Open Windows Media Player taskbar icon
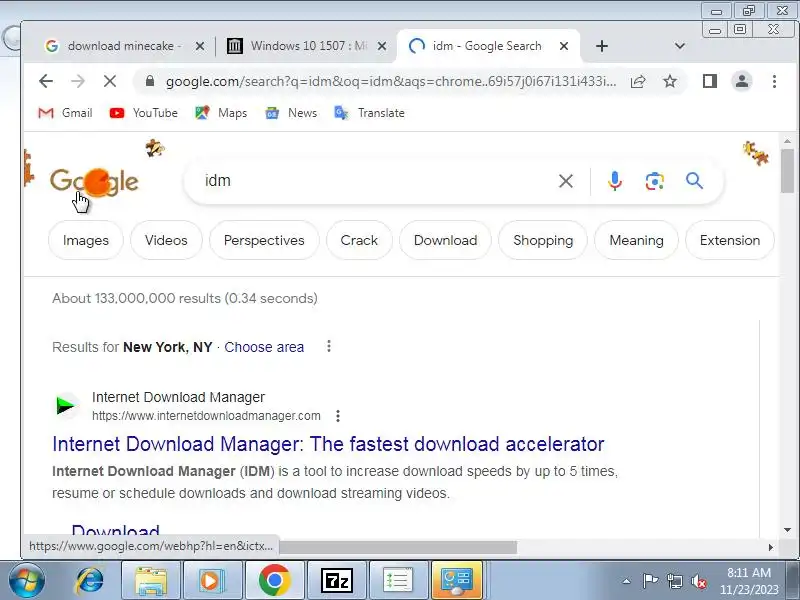This screenshot has width=800, height=600. [x=211, y=581]
